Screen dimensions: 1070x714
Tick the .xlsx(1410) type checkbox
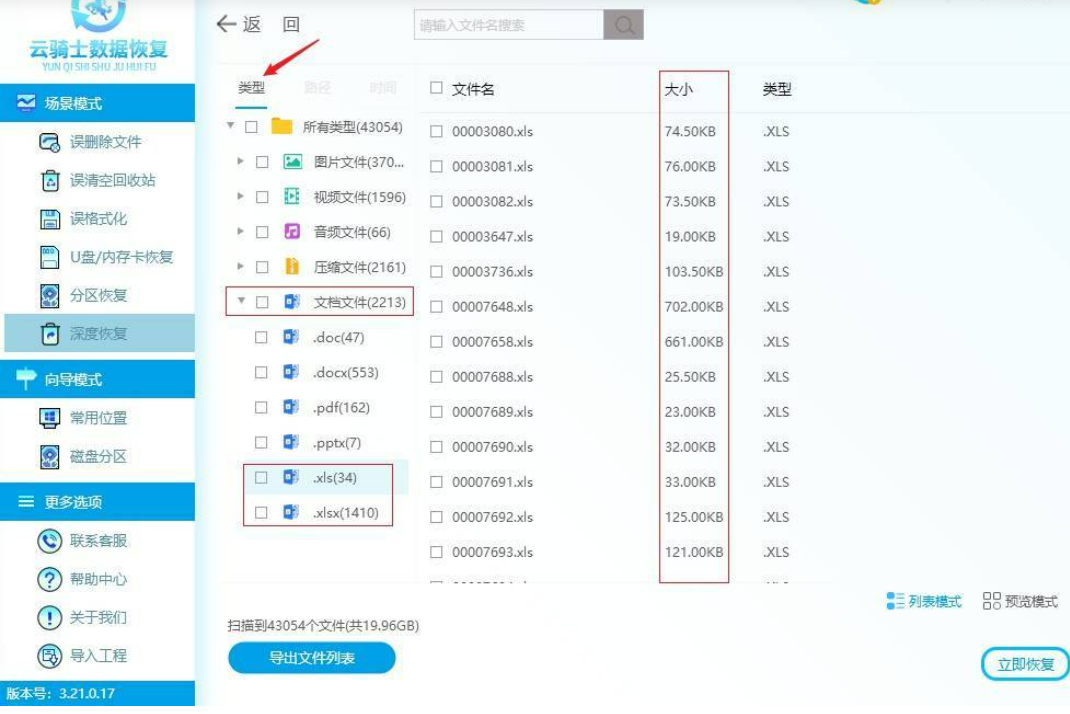coord(261,513)
